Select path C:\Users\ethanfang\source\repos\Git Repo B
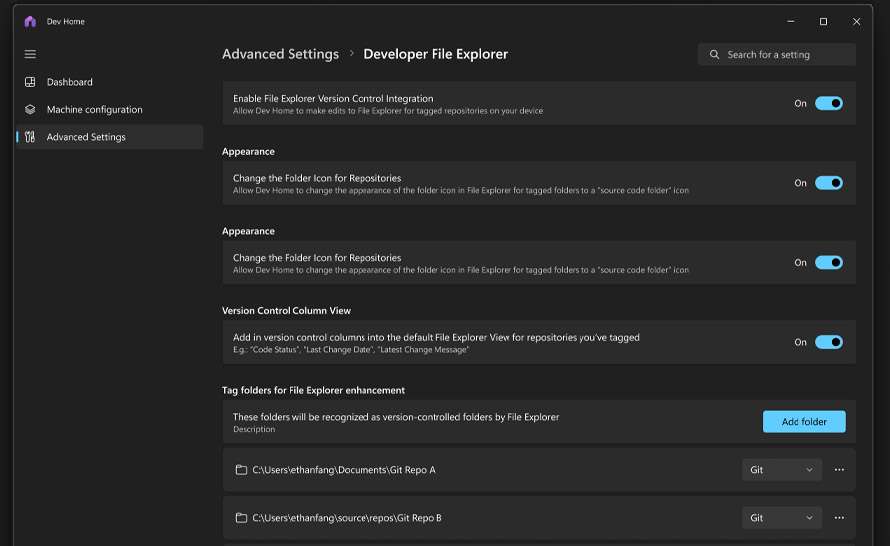This screenshot has height=546, width=890. click(347, 518)
